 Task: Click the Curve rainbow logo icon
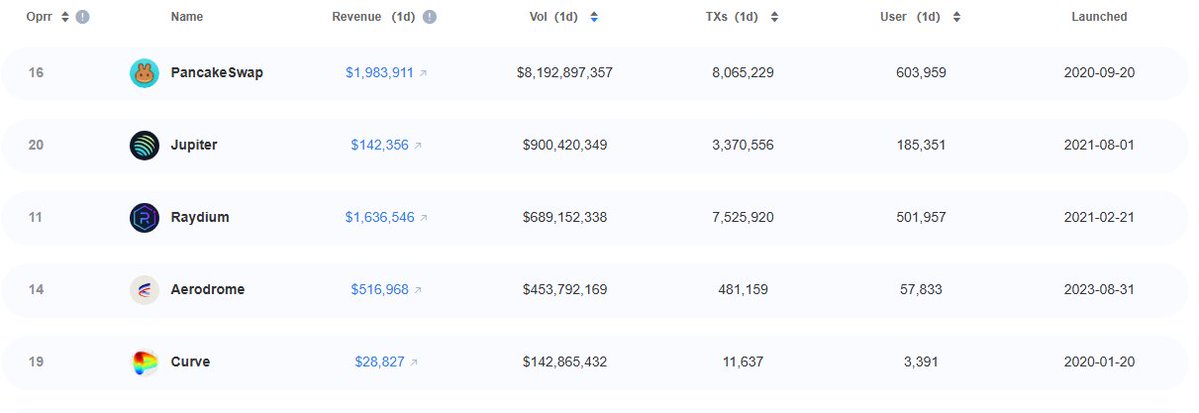click(145, 363)
